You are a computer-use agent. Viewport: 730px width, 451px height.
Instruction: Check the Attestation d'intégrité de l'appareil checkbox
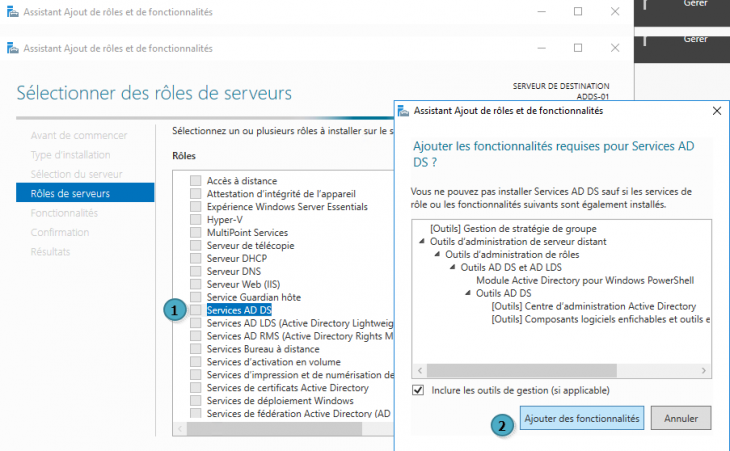(x=196, y=194)
